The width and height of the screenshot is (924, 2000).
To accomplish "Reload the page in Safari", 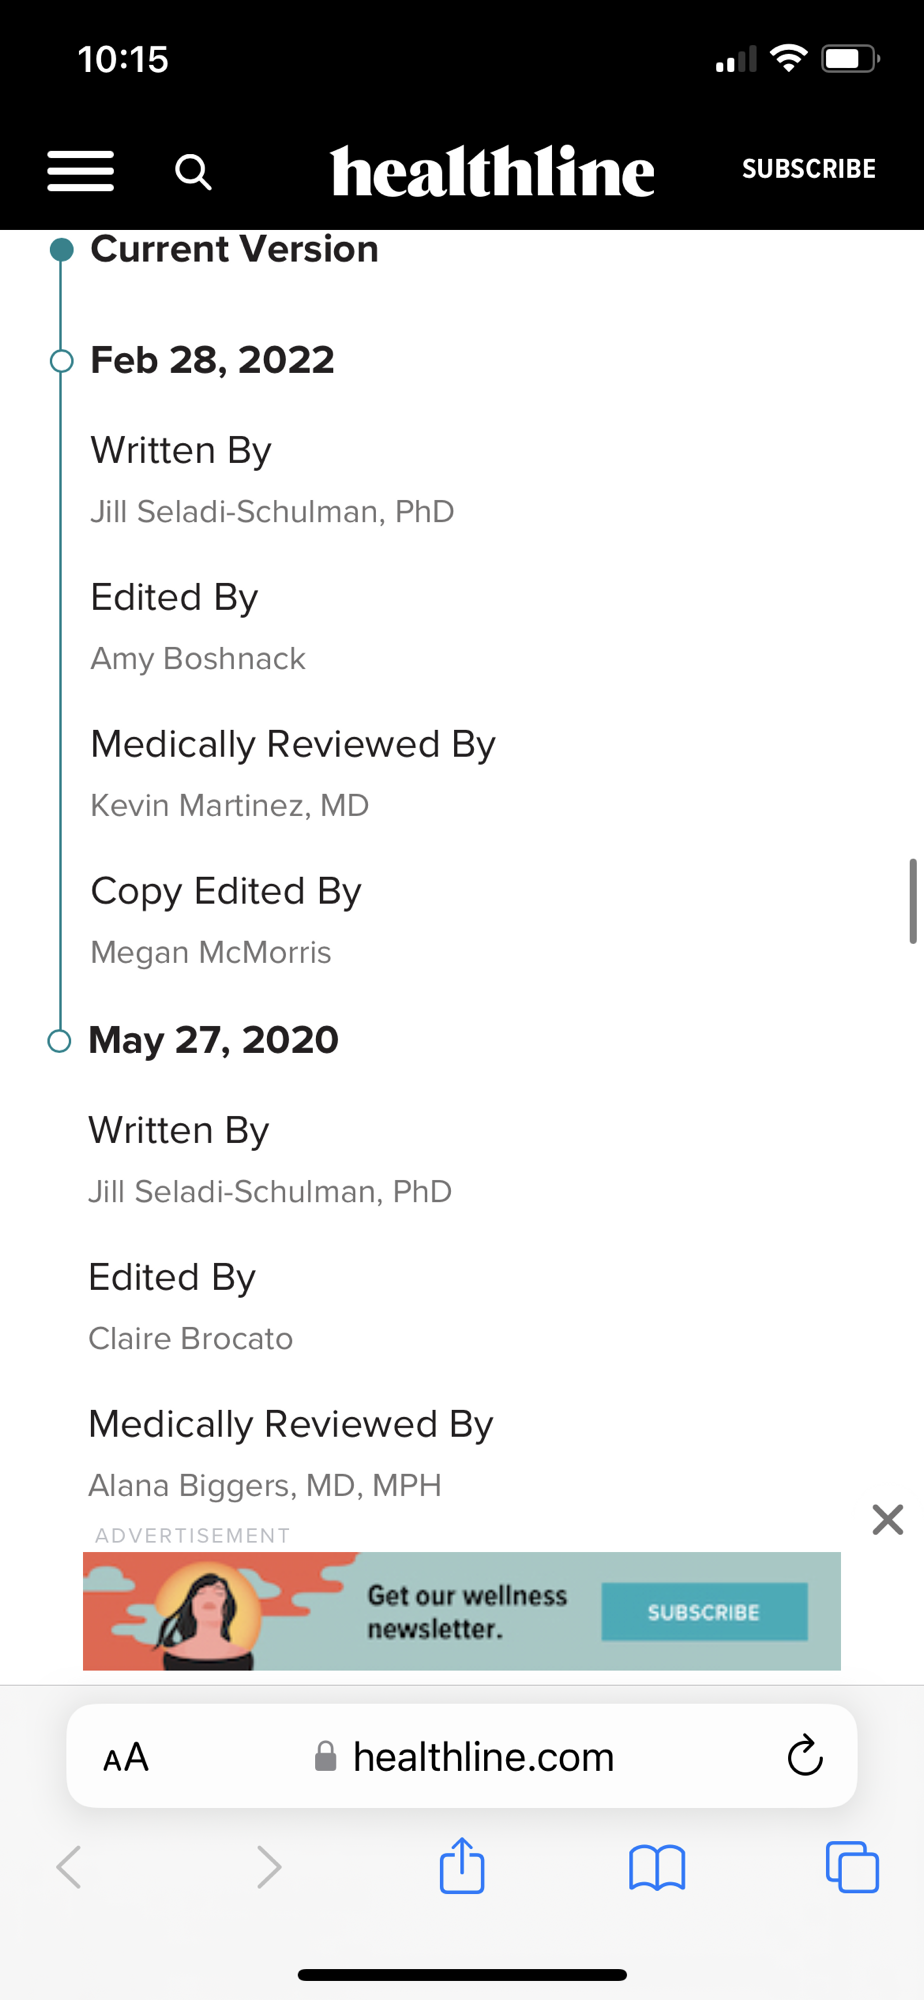I will [804, 1756].
